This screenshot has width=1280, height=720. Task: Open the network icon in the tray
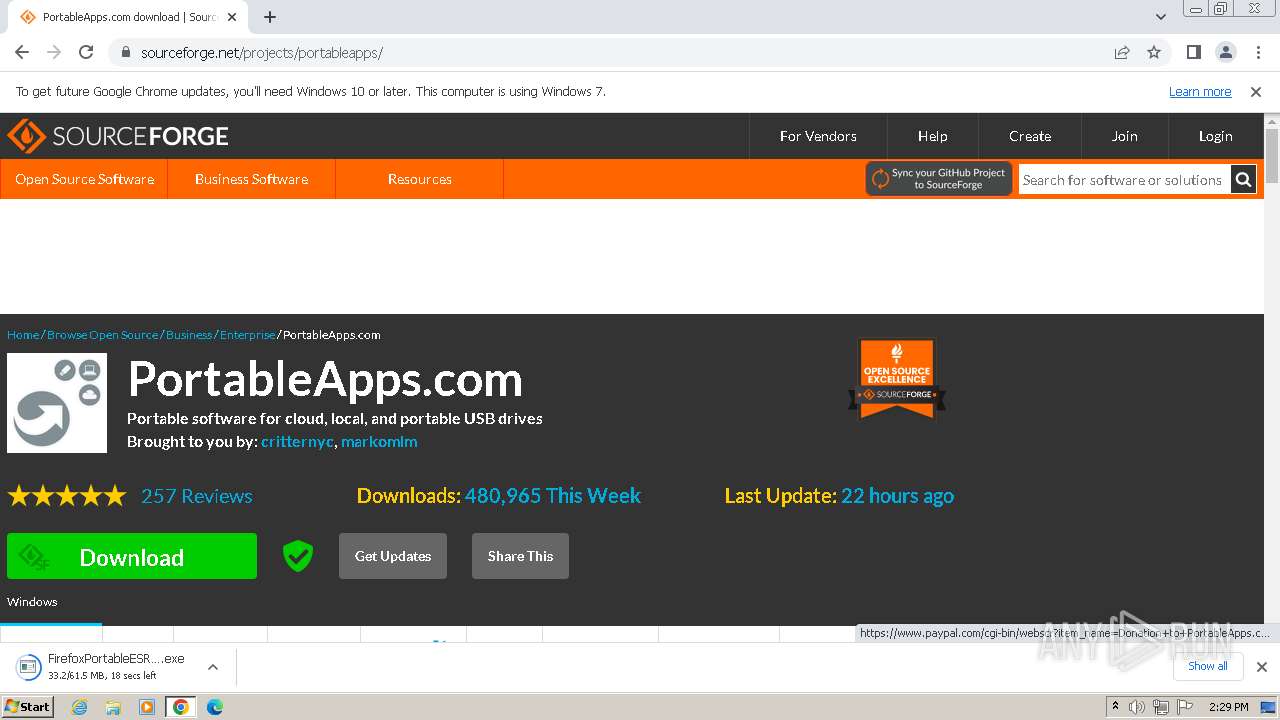(x=1160, y=707)
